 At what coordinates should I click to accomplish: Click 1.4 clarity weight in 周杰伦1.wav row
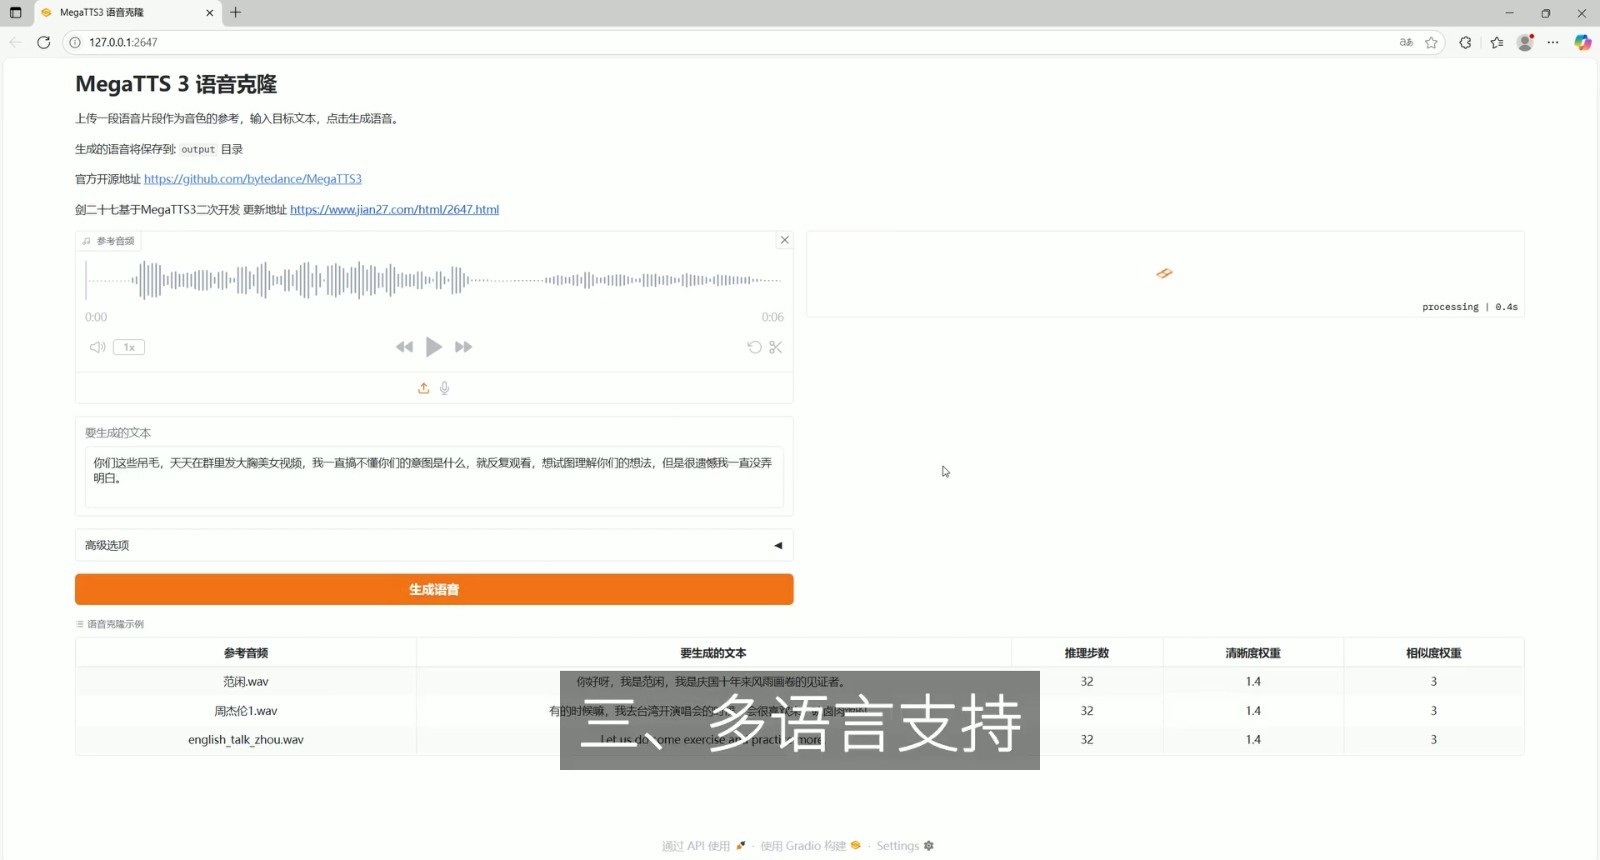point(1253,711)
